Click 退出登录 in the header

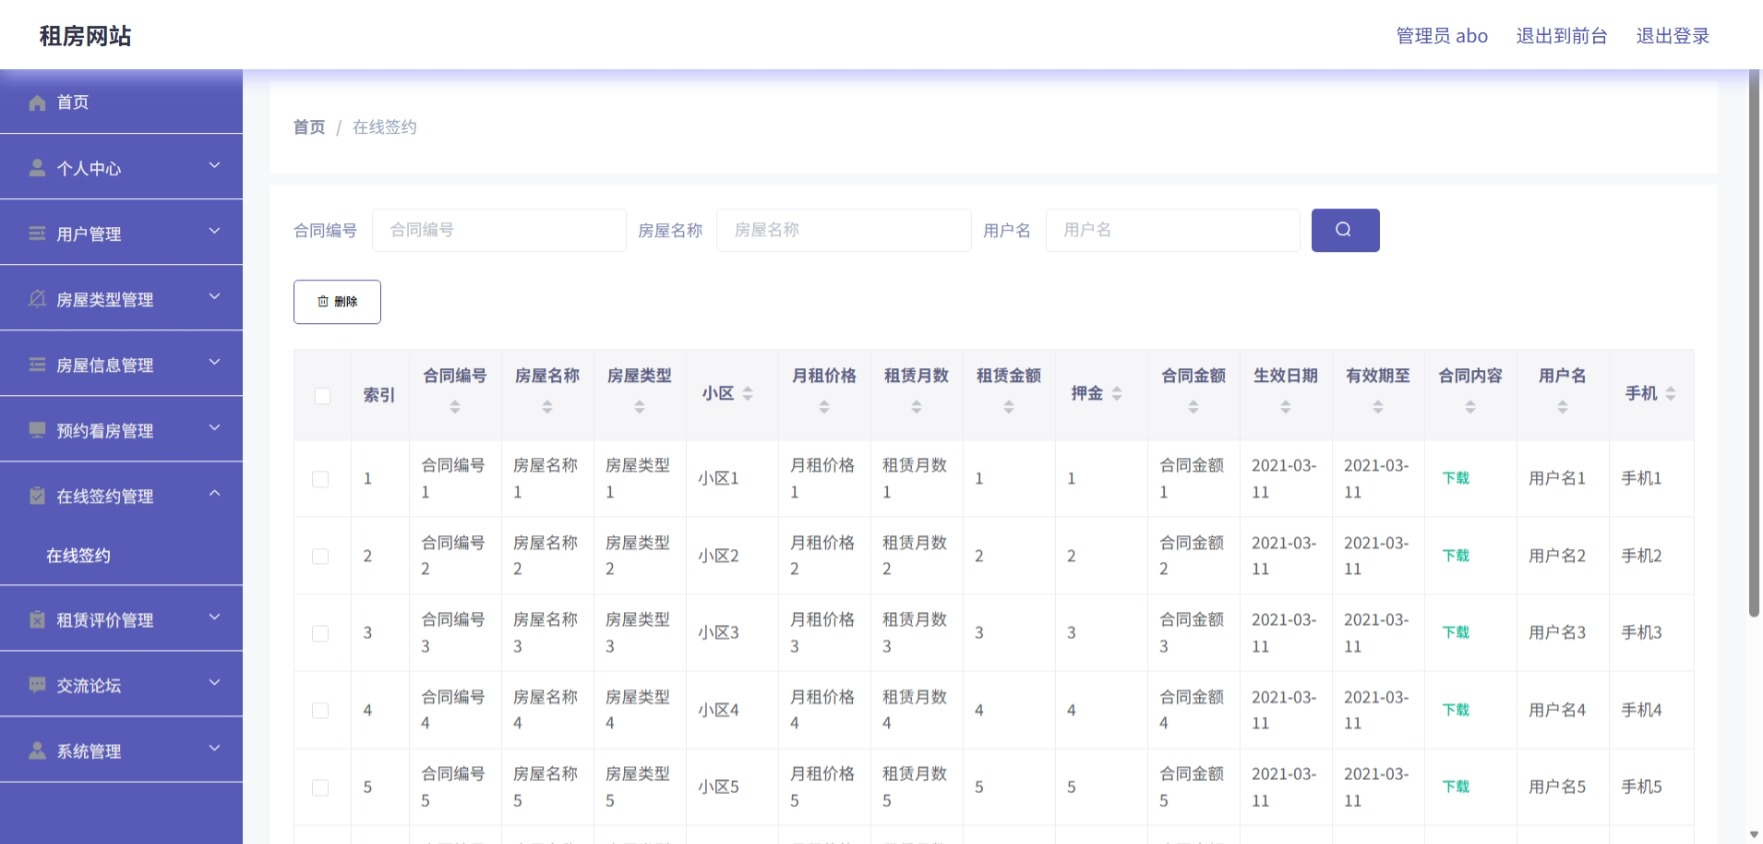(x=1673, y=36)
